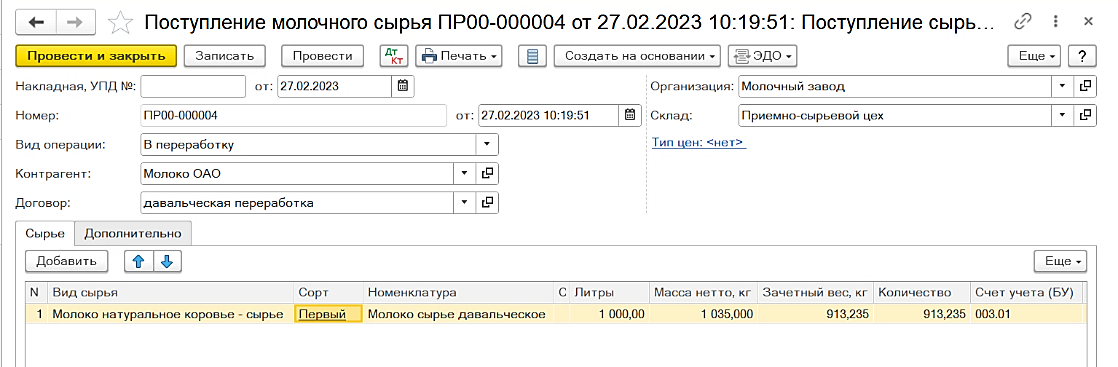The image size is (1118, 367).
Task: Select Счет учета cell 003.01
Action: 1027,314
